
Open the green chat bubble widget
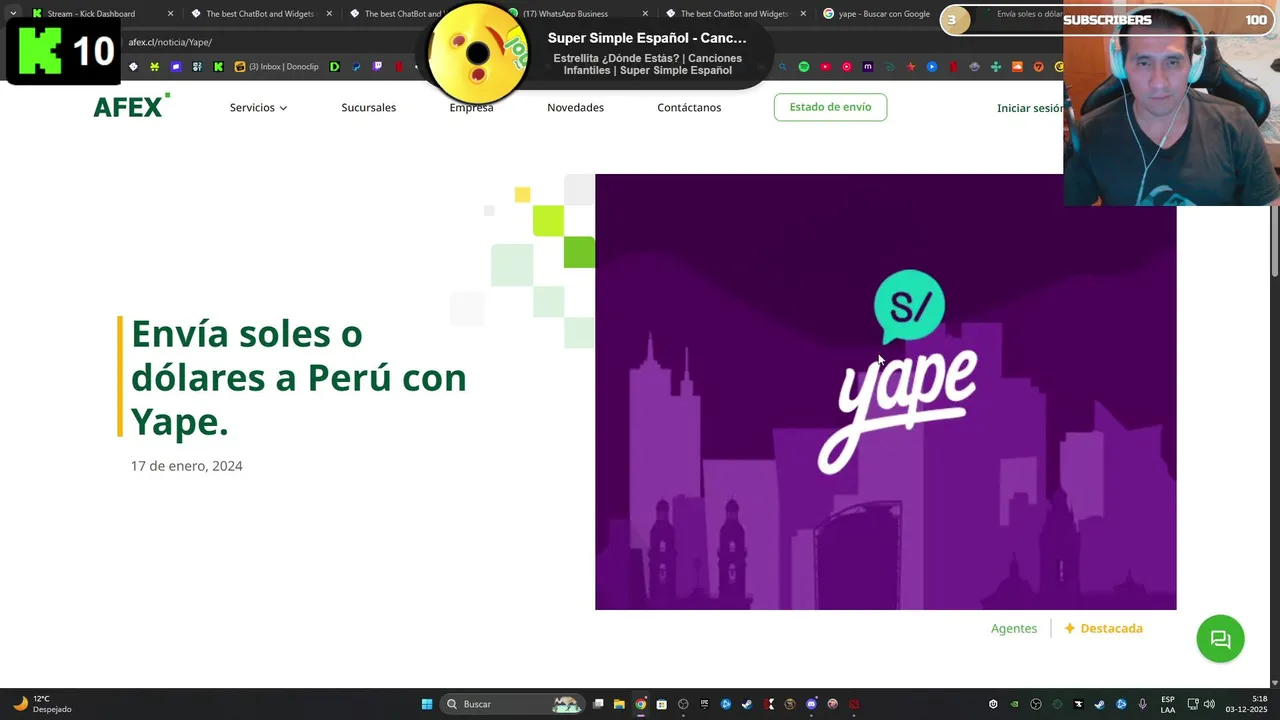coord(1220,639)
